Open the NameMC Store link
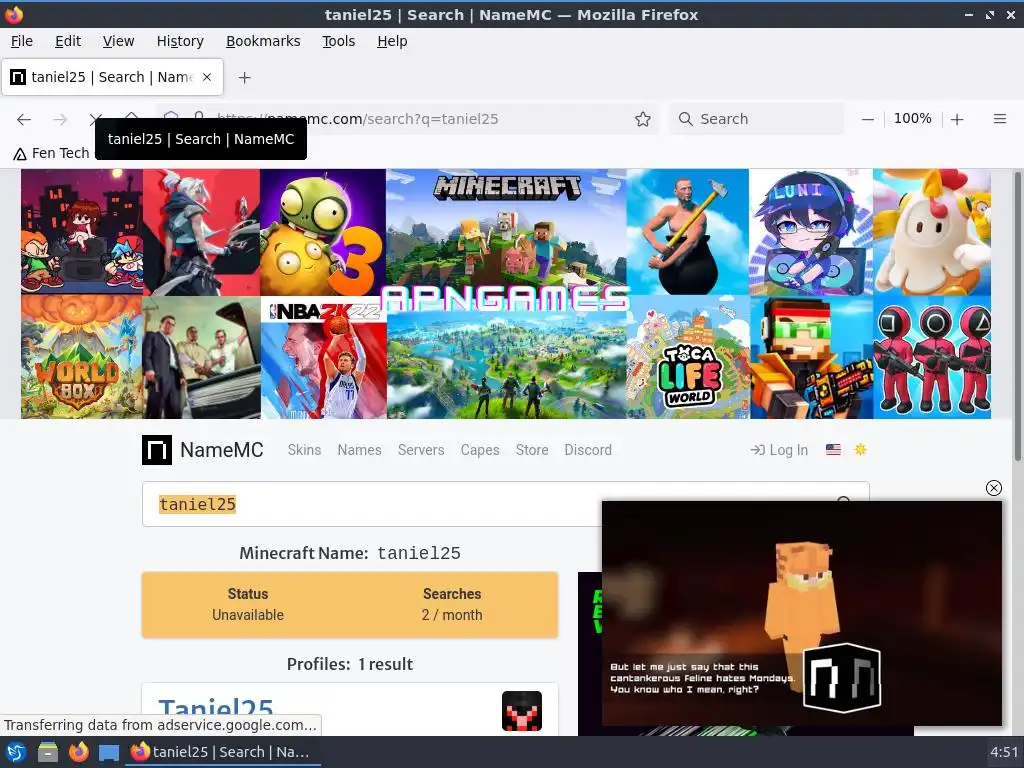Screen dimensions: 1024x768 pos(532,450)
